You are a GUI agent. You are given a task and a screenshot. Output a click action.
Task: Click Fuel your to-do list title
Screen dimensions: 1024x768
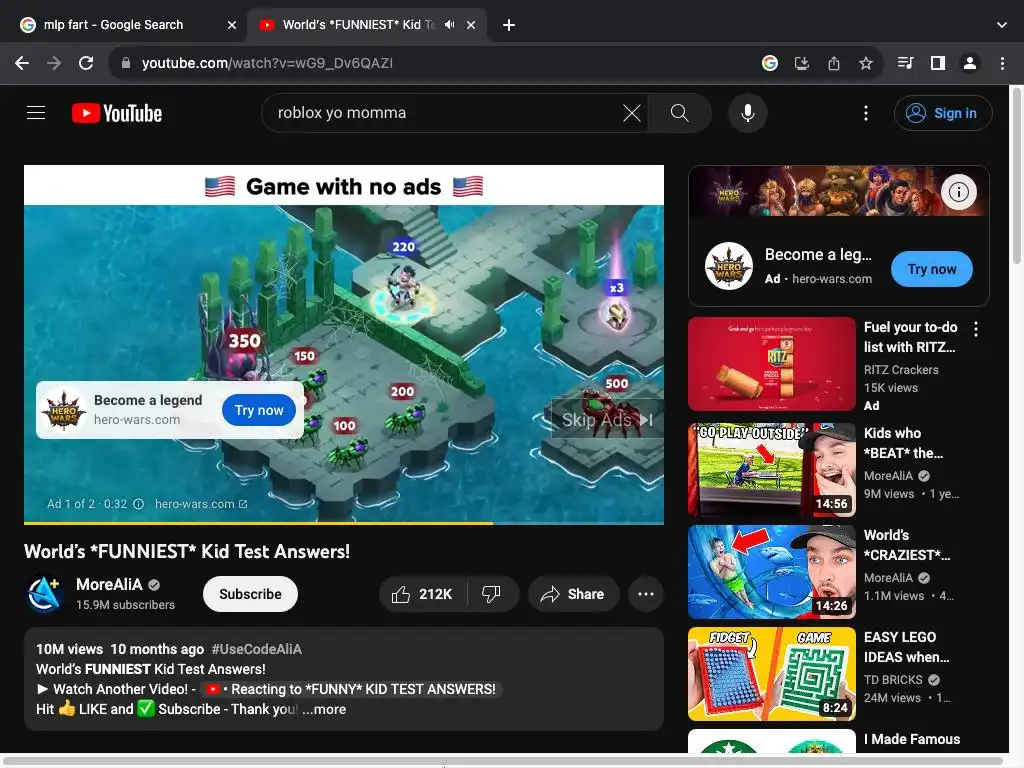pyautogui.click(x=911, y=337)
